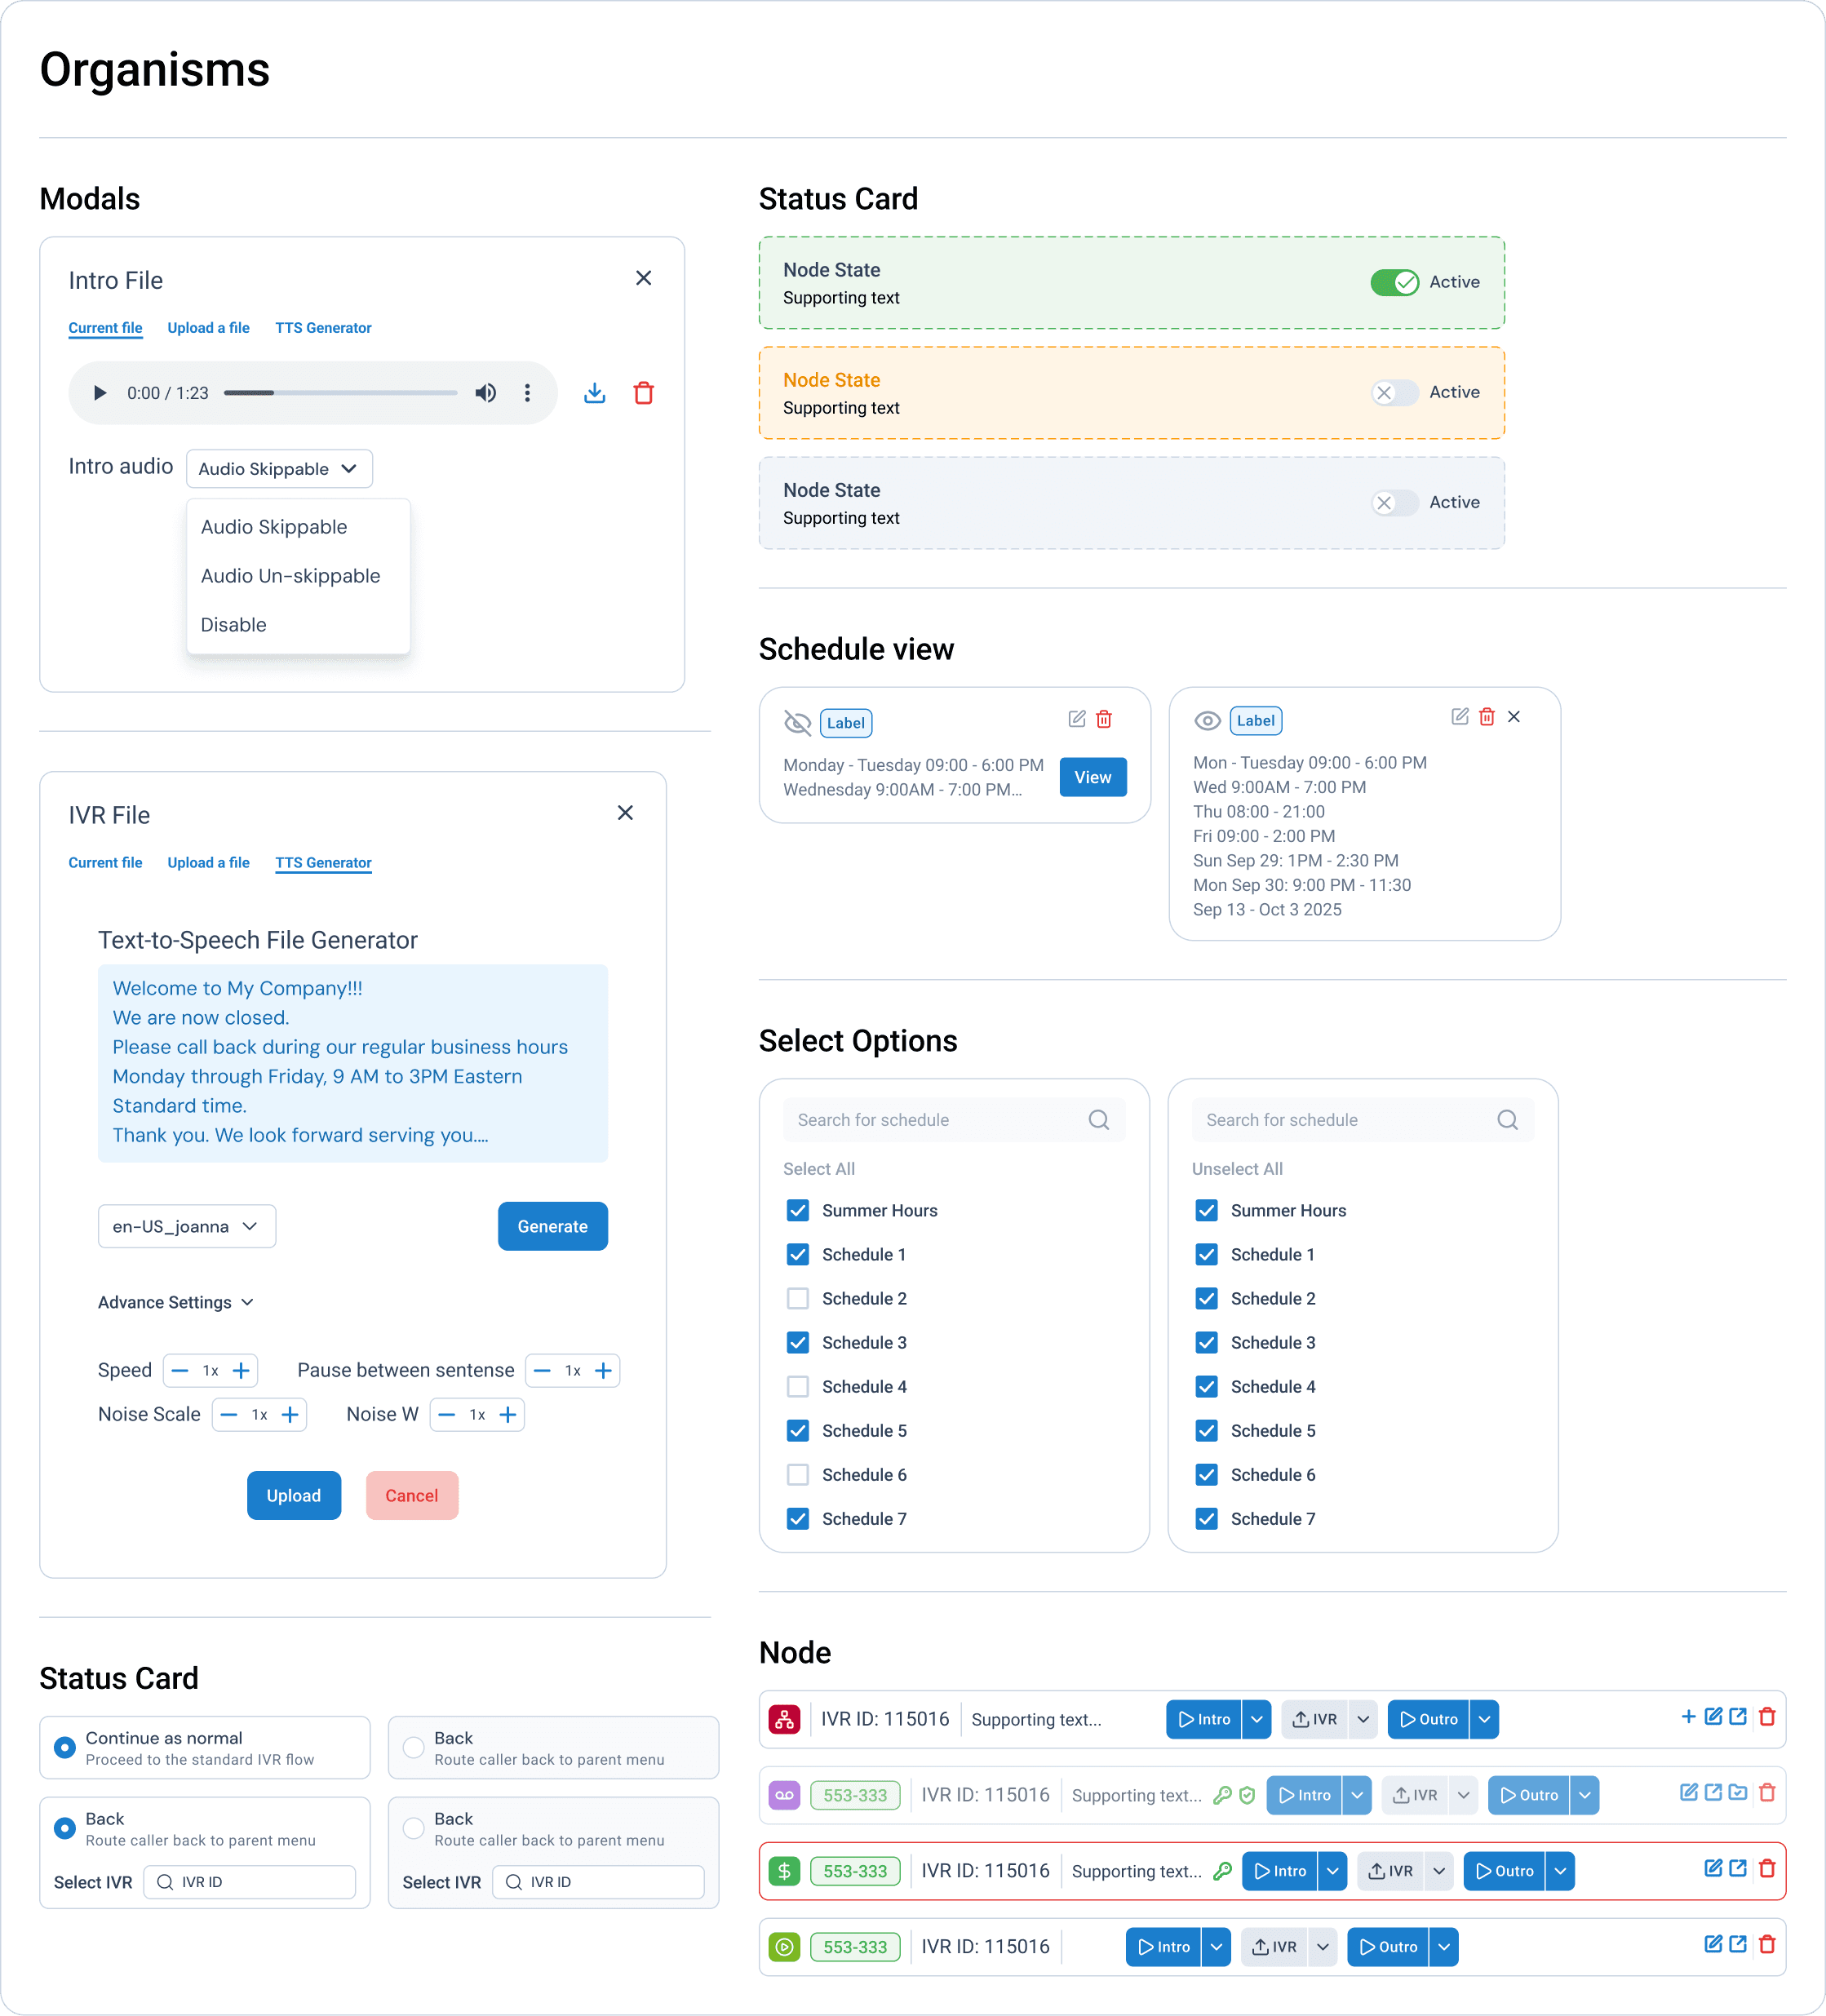This screenshot has width=1826, height=2016.
Task: Select the 'Continue as normal' radio option
Action: click(x=65, y=1747)
